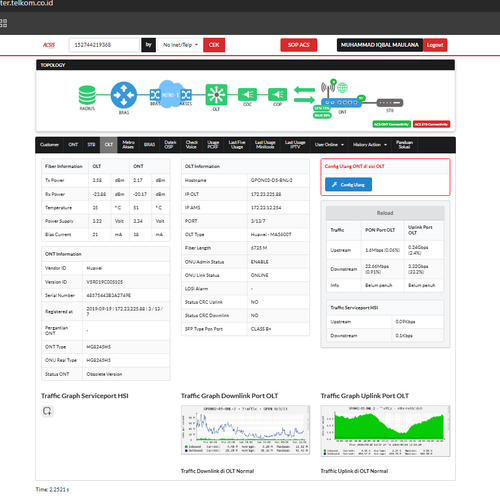500x499 pixels.
Task: Open the Check Voice tab
Action: pyautogui.click(x=191, y=145)
